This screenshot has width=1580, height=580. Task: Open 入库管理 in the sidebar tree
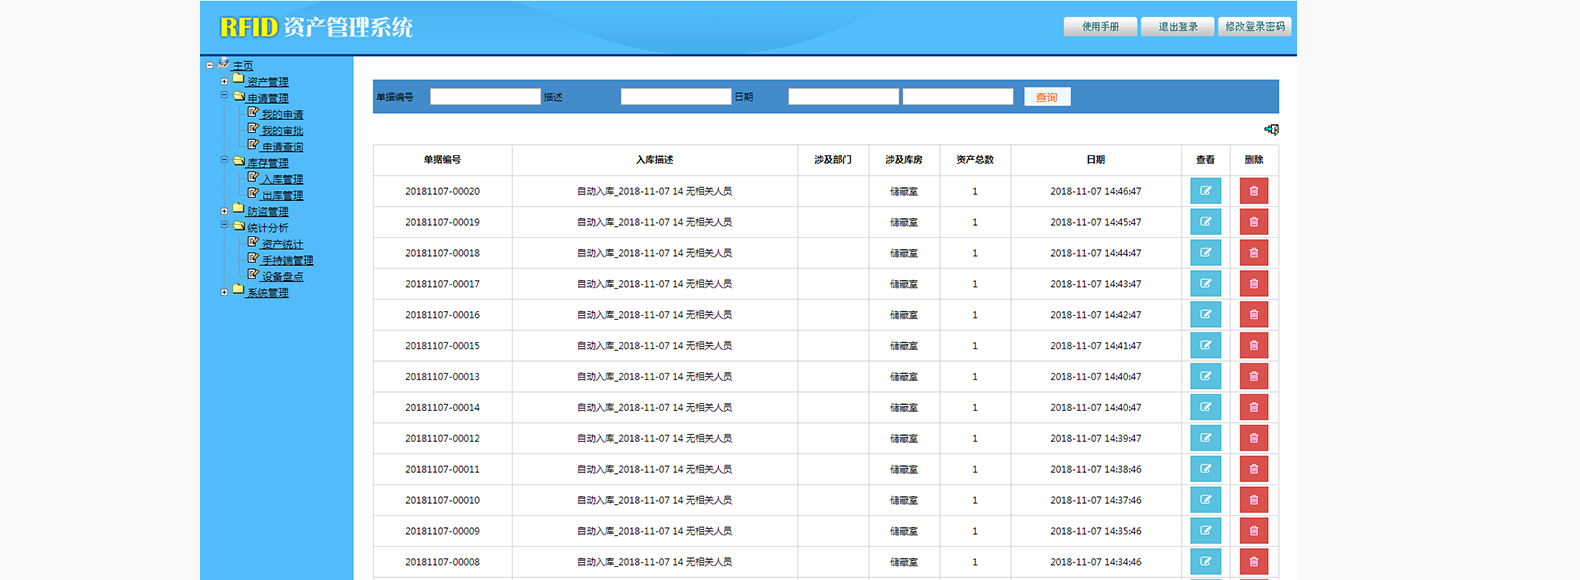point(282,179)
